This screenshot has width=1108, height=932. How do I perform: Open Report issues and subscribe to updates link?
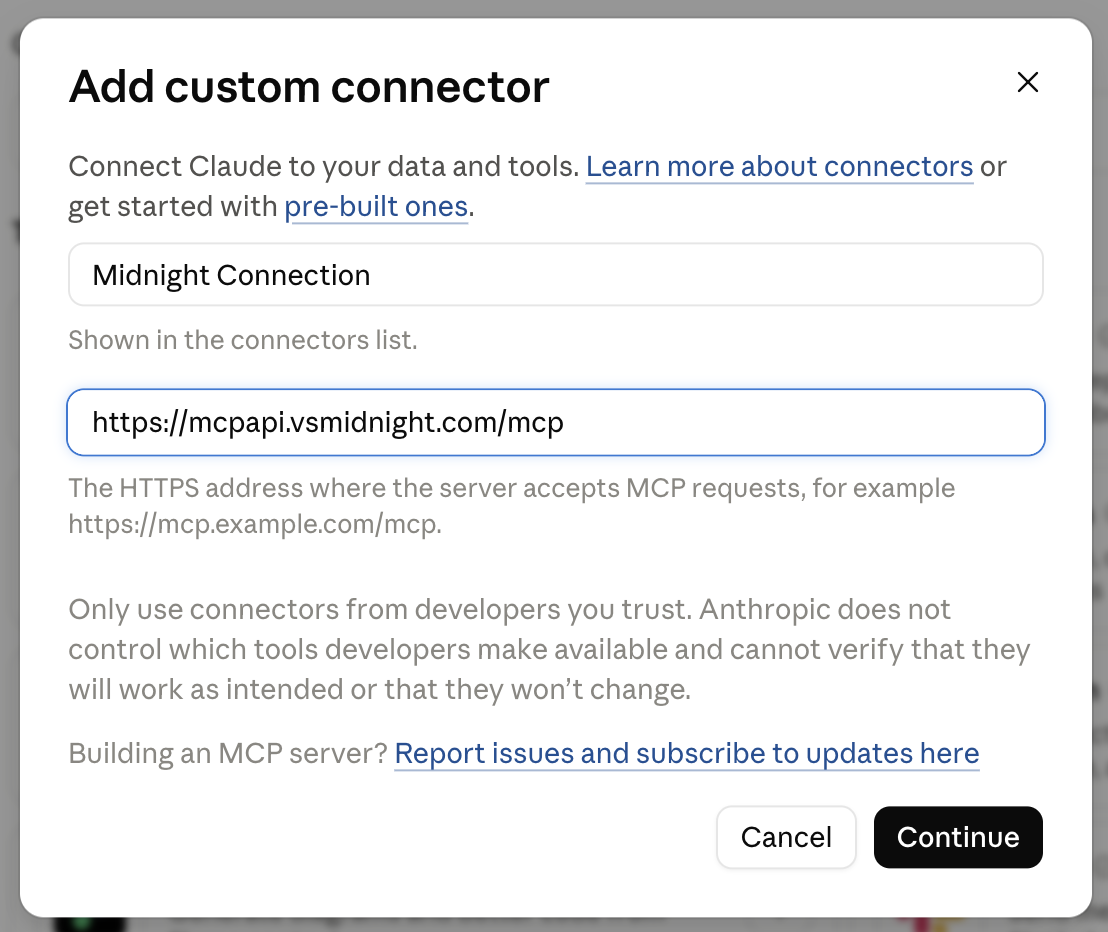click(x=686, y=754)
